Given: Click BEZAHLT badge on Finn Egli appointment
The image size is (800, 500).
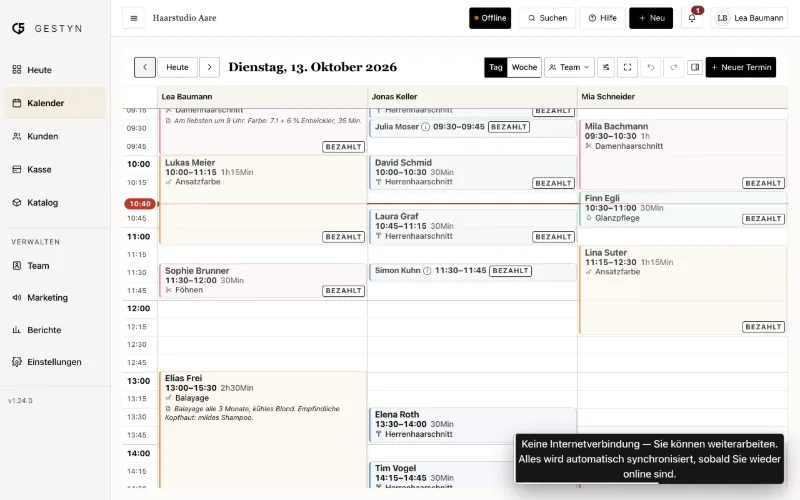Looking at the screenshot, I should pyautogui.click(x=763, y=219).
